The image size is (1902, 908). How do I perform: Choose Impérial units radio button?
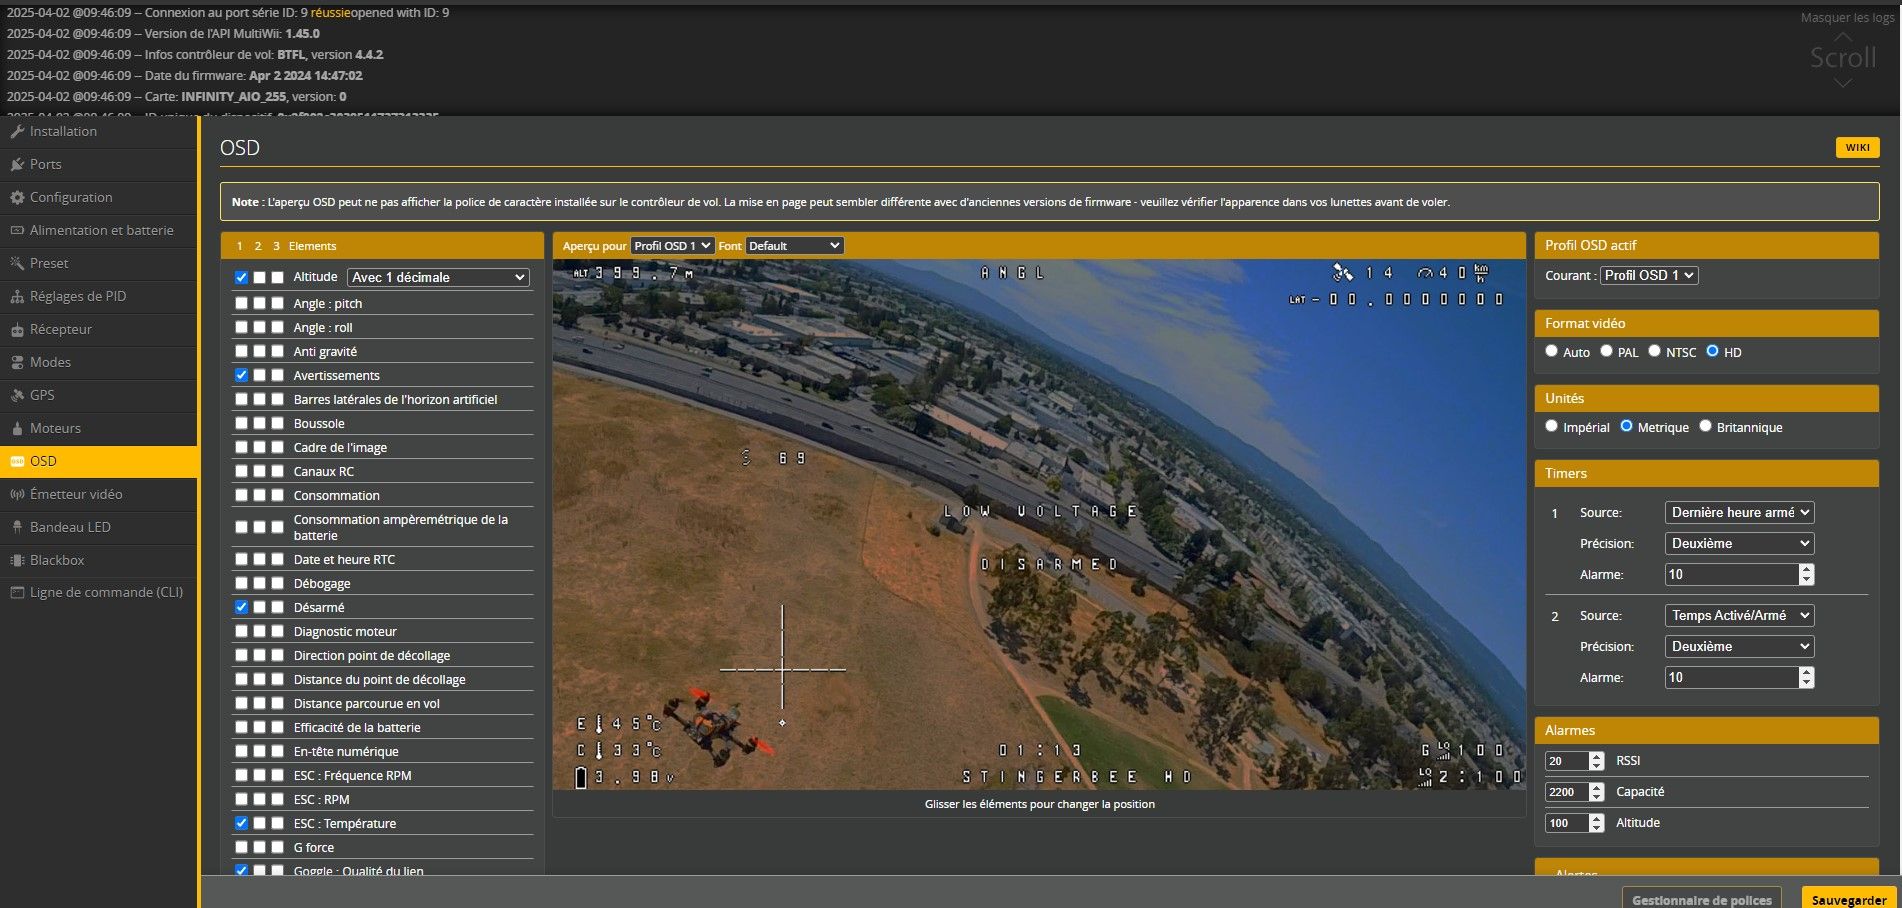click(x=1551, y=426)
